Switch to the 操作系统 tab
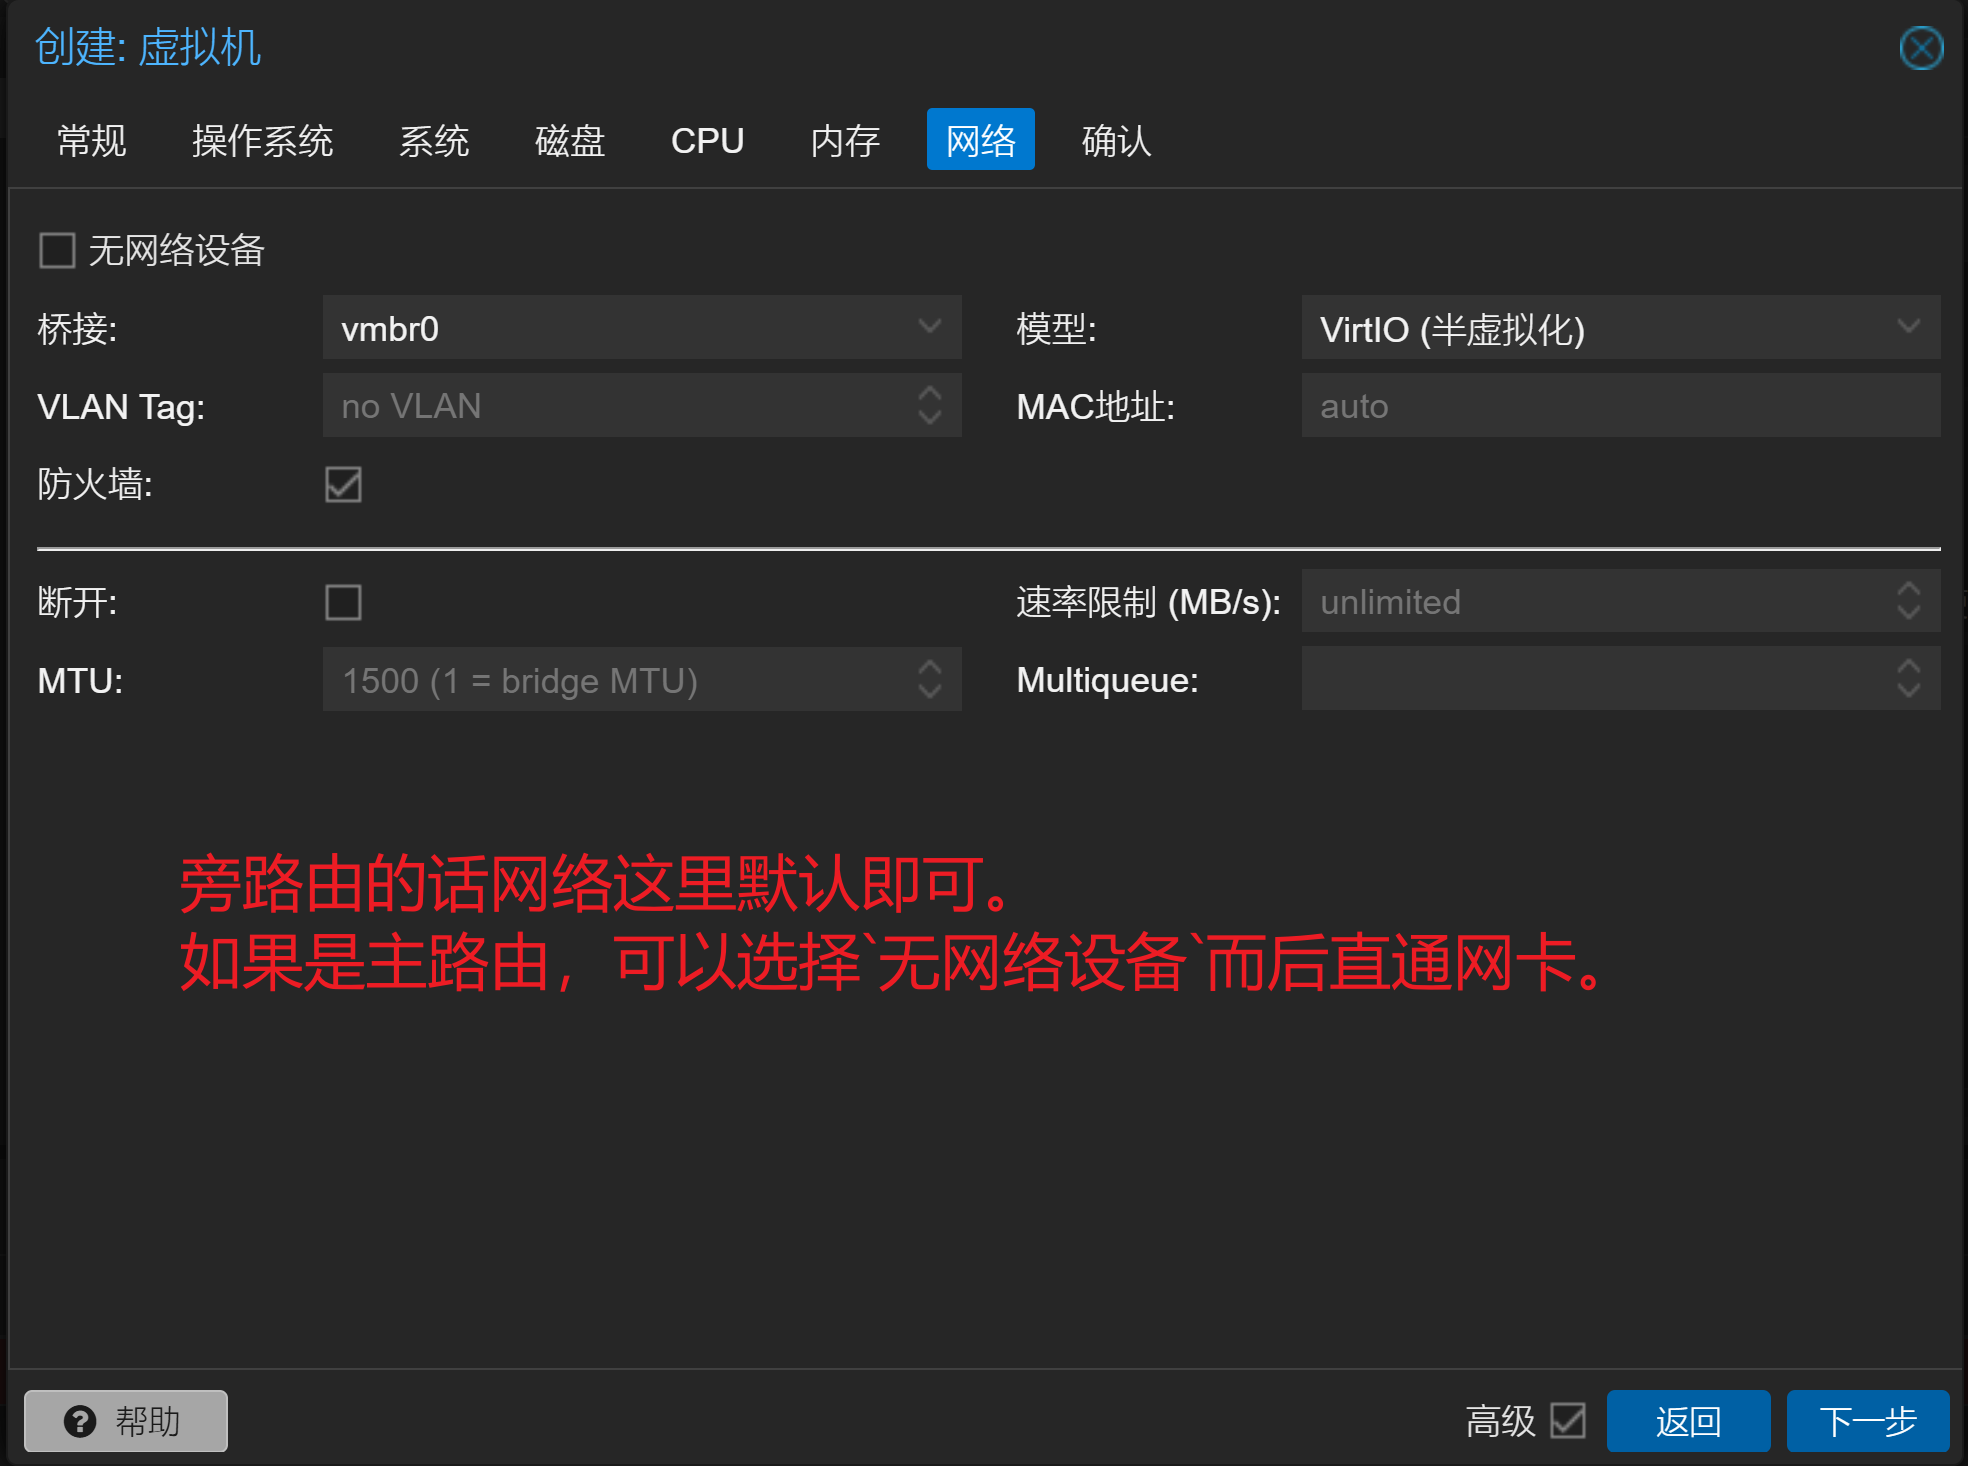This screenshot has height=1466, width=1968. tap(262, 140)
